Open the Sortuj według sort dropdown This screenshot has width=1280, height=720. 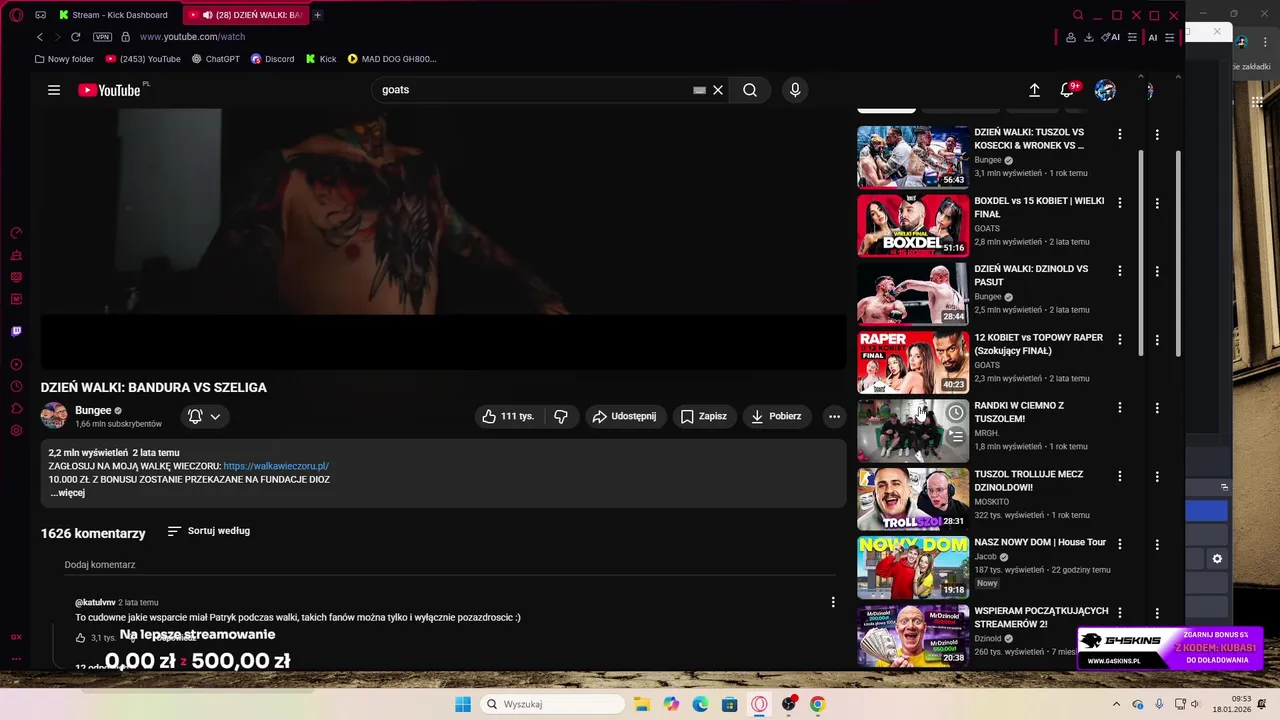(209, 531)
